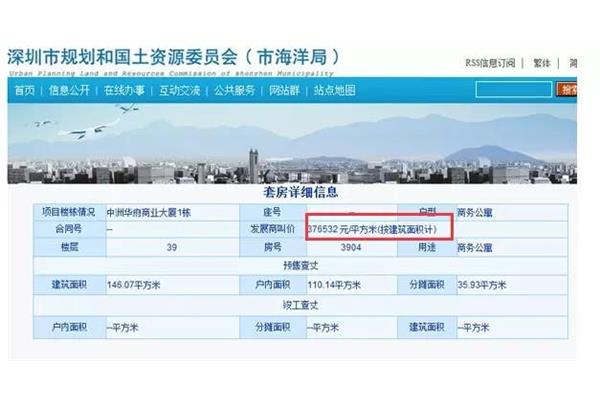Click the 项目楼栋情况 label cell
This screenshot has width=600, height=400.
(69, 212)
